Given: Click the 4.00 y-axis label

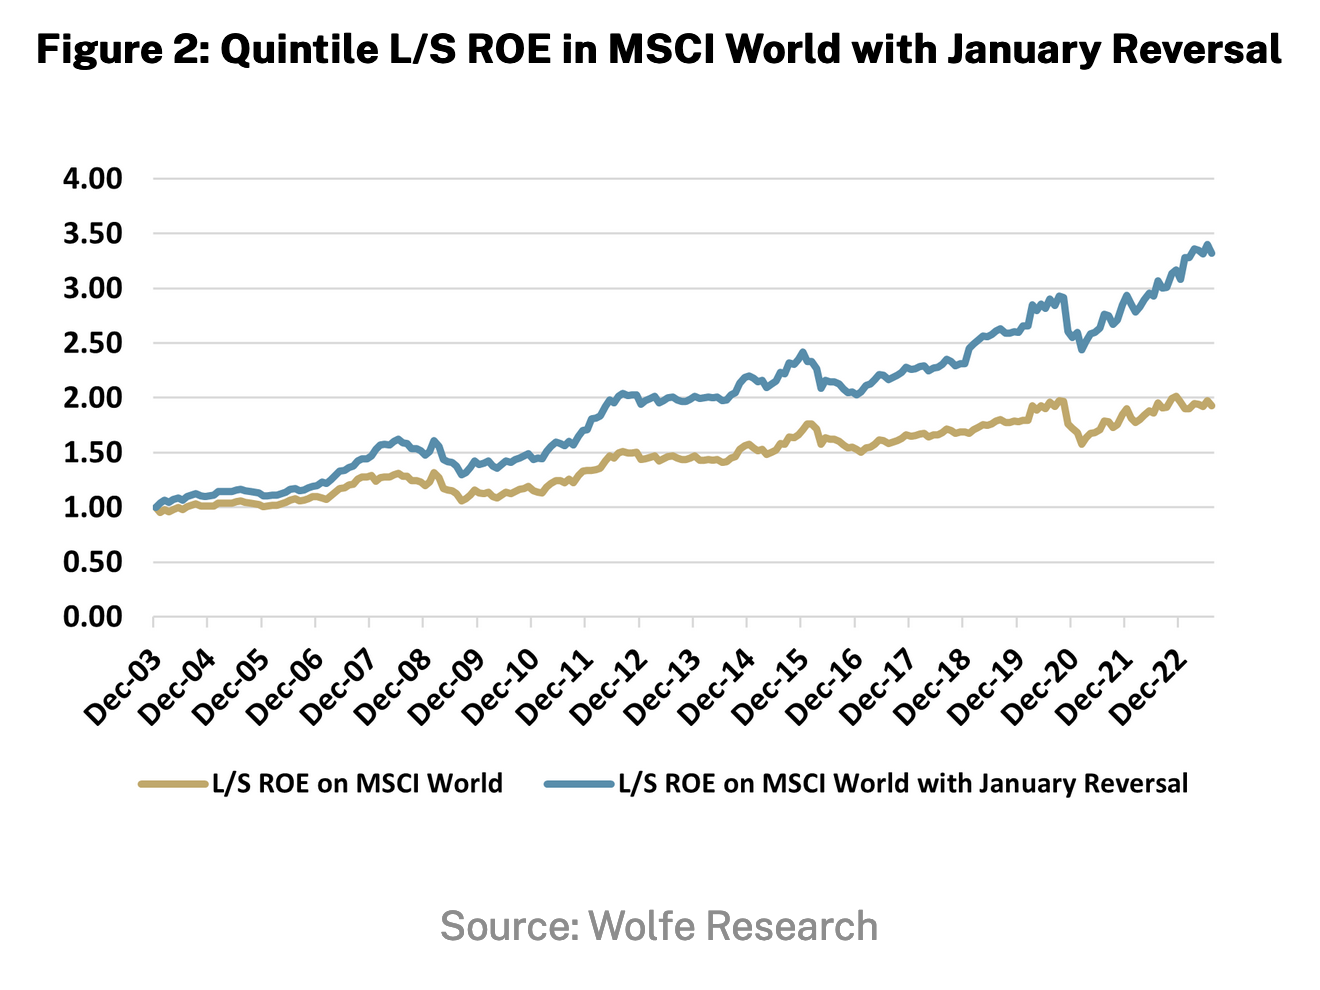Looking at the screenshot, I should [93, 179].
